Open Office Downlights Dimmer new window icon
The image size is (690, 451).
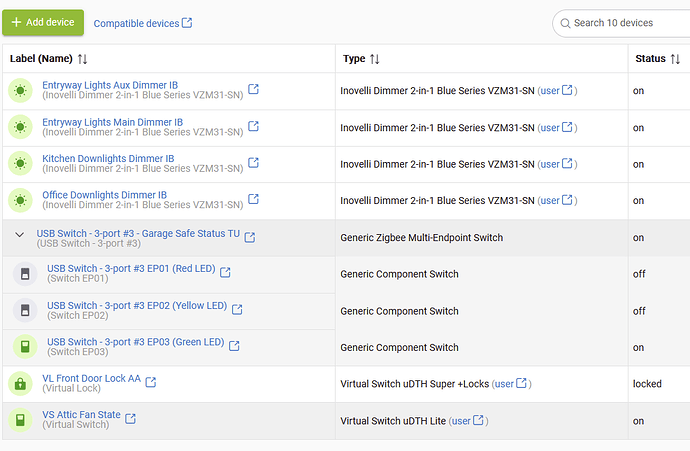pos(253,199)
